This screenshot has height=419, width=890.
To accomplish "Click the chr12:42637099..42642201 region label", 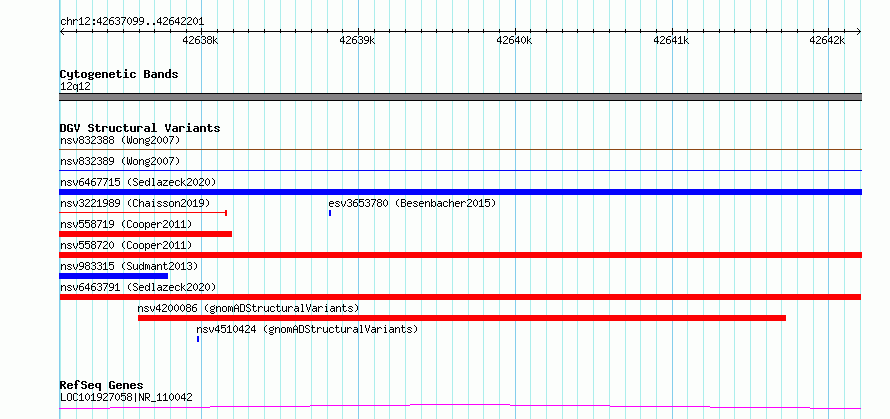I will [x=132, y=22].
